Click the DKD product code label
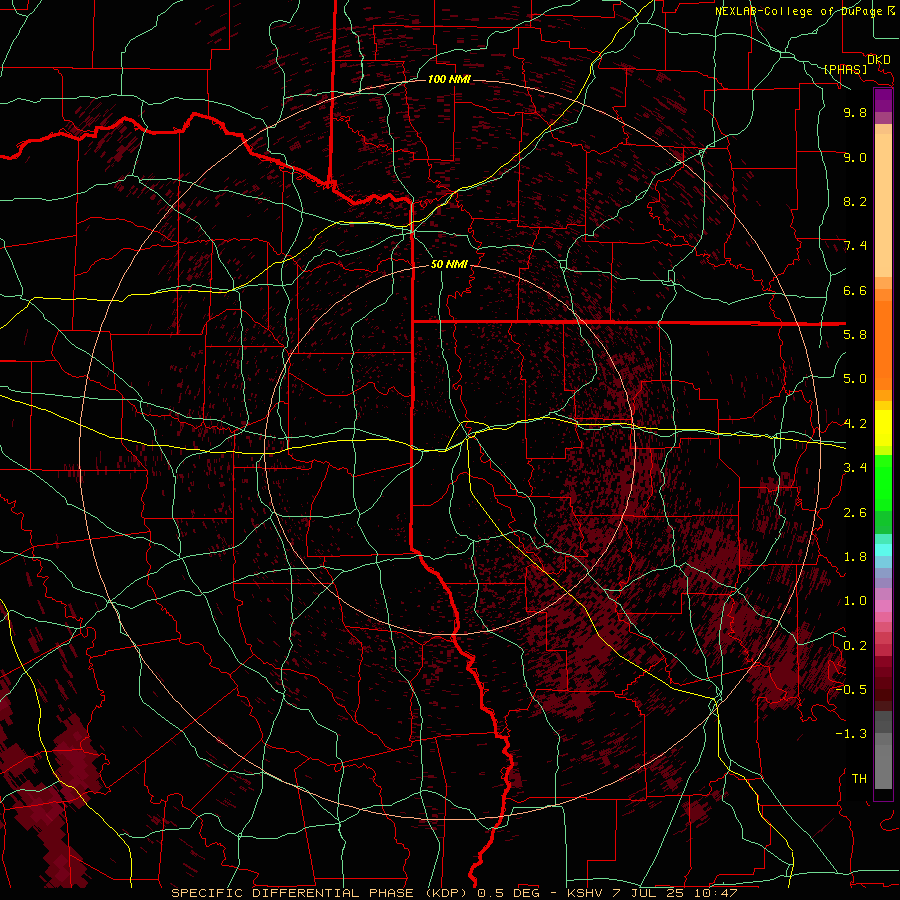Screen dimensions: 900x900 point(878,59)
